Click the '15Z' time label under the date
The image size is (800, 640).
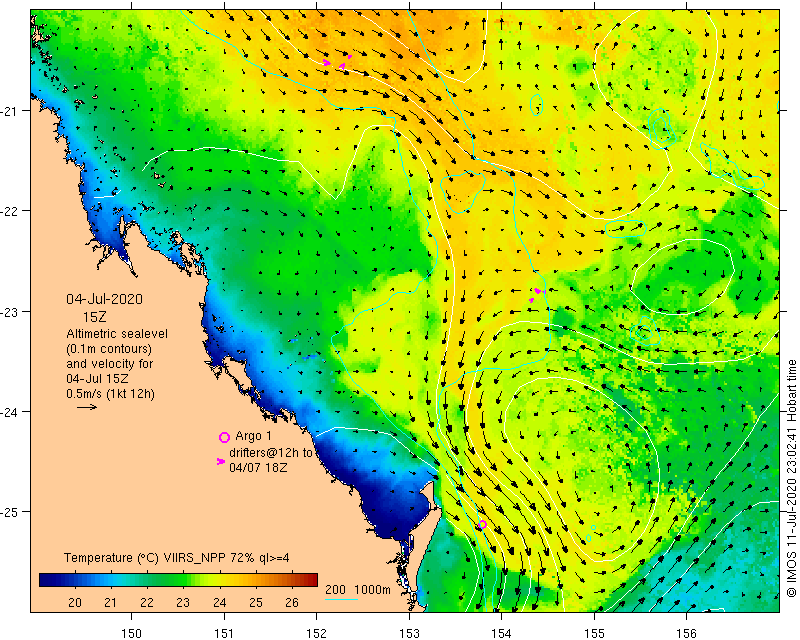coord(95,317)
